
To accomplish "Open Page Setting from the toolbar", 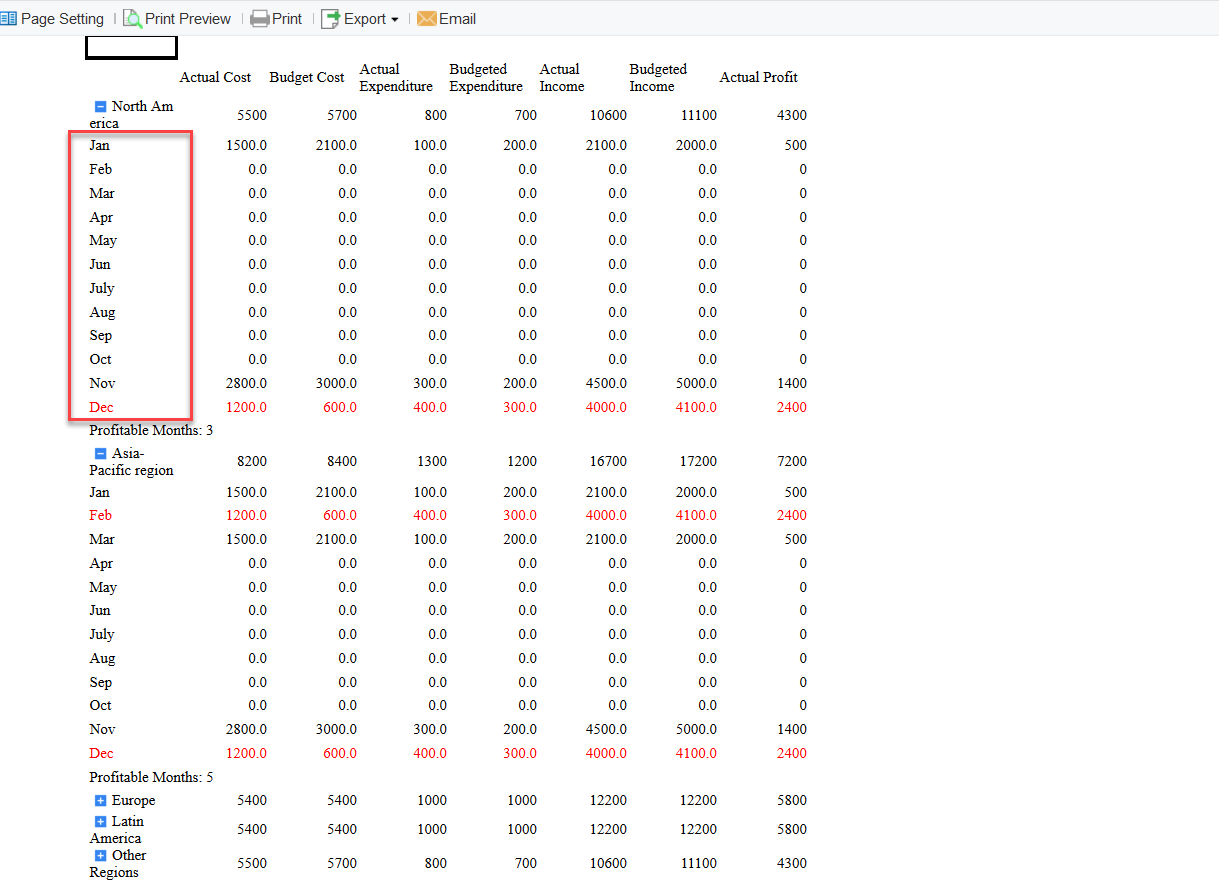I will [x=52, y=19].
